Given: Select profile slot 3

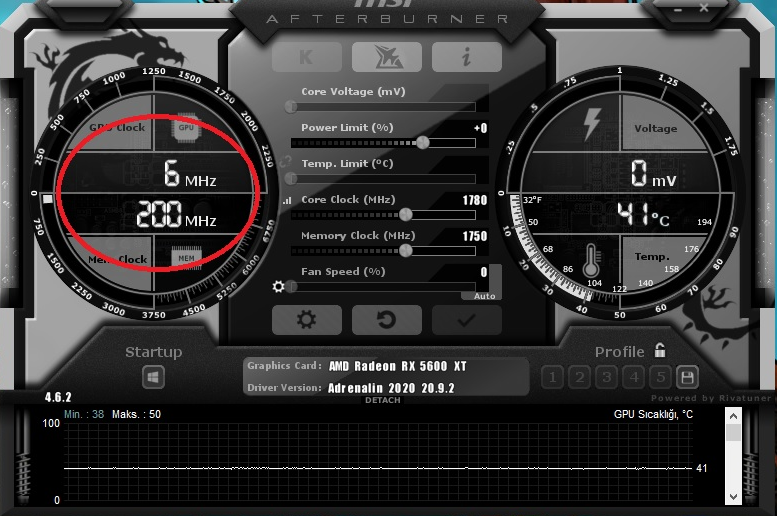Looking at the screenshot, I should click(x=606, y=378).
